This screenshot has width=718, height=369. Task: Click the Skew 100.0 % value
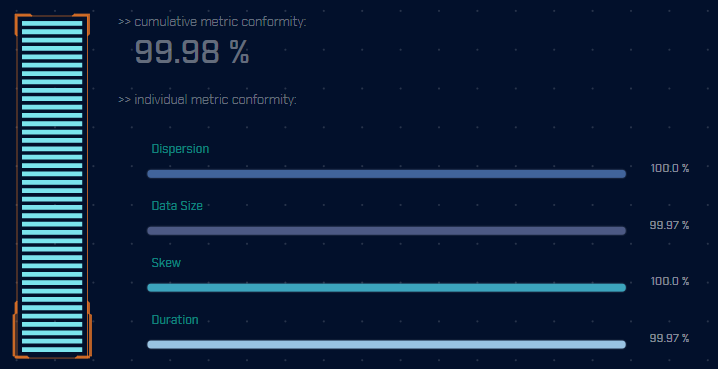tap(670, 281)
